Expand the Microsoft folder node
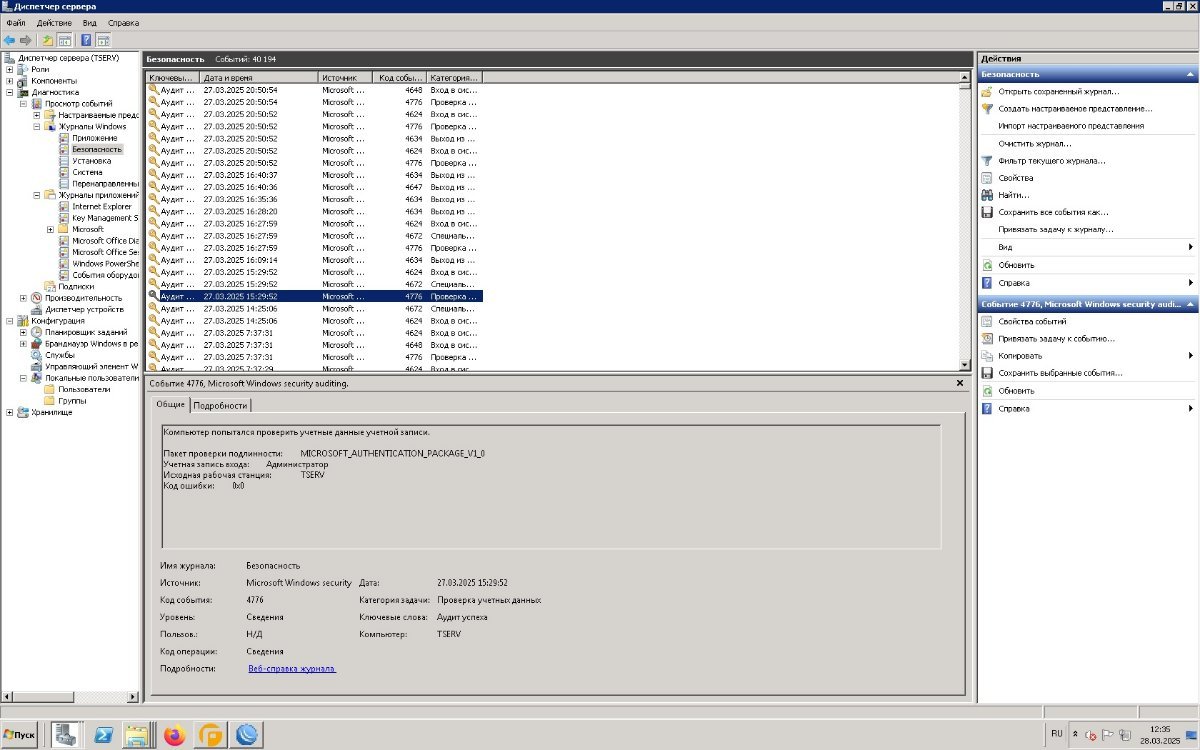This screenshot has height=750, width=1200. click(50, 229)
